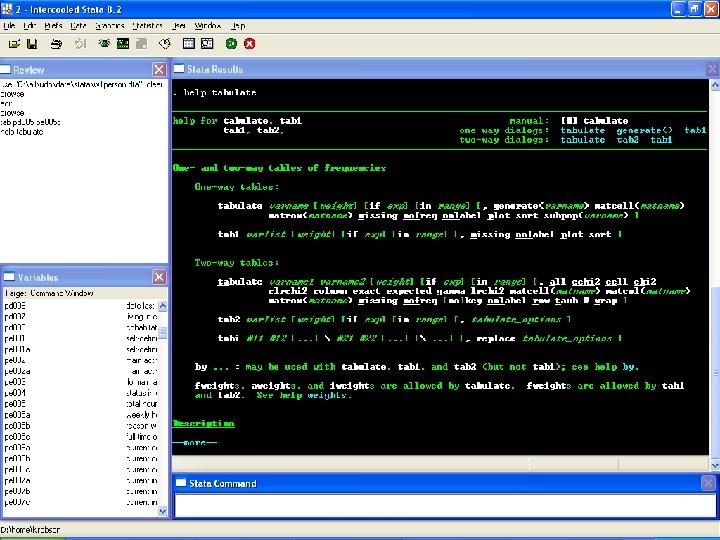The image size is (720, 540).
Task: Open the one-way dialogs generate() link
Action: click(x=644, y=130)
